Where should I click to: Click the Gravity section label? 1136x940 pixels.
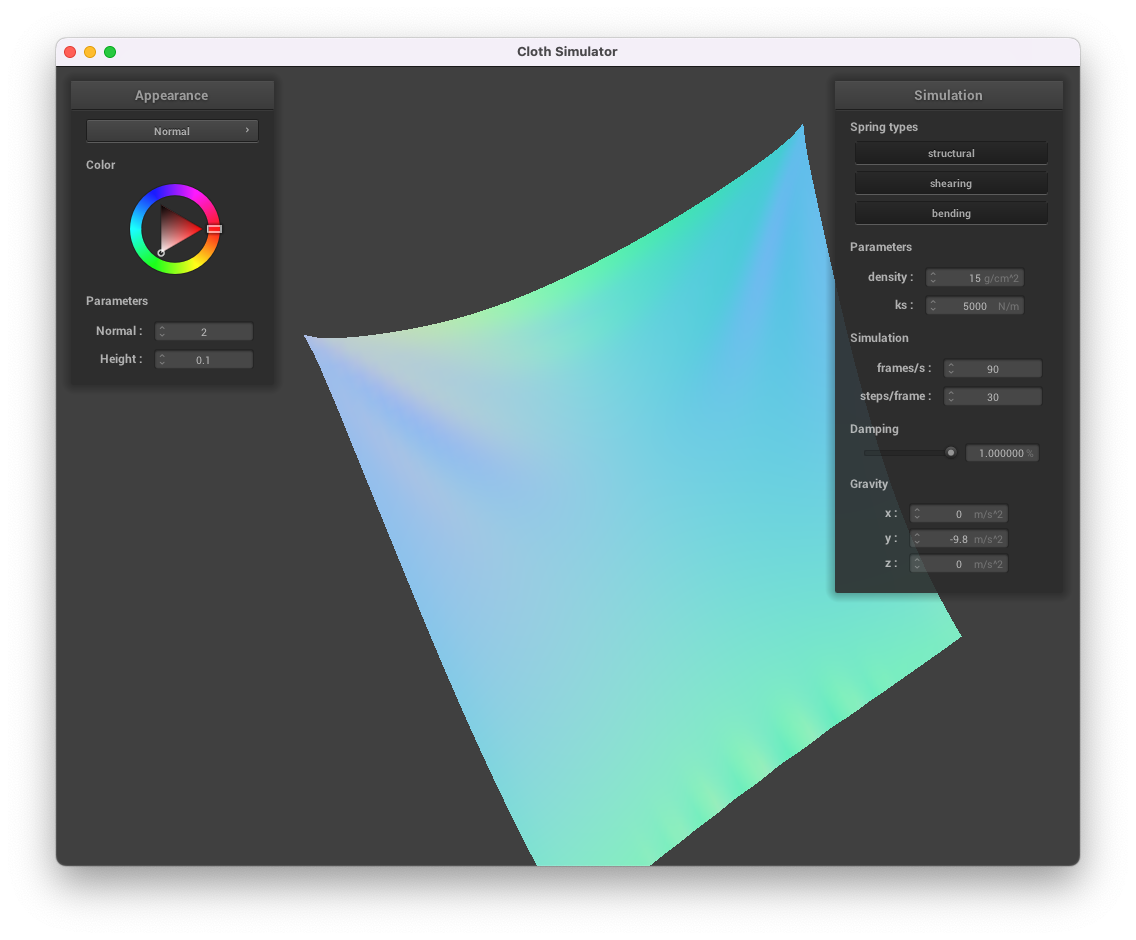coord(869,484)
